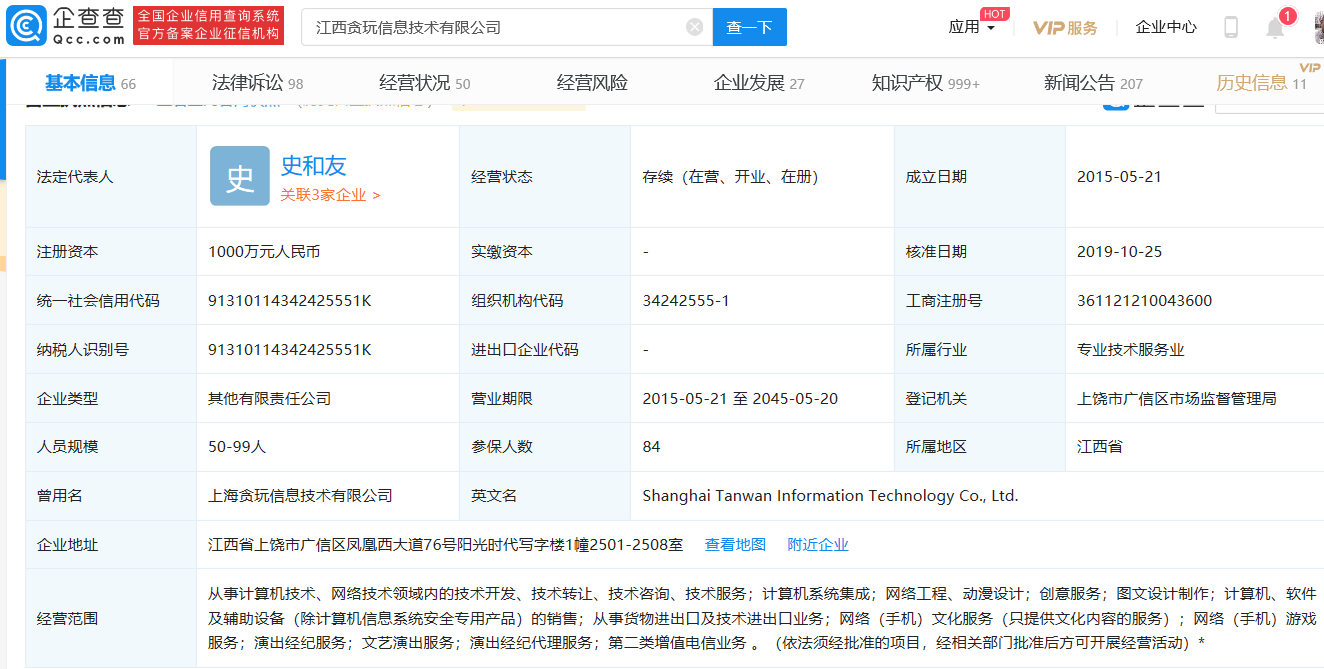1324x669 pixels.
Task: Expand 关联3家企业 related companies
Action: point(330,195)
